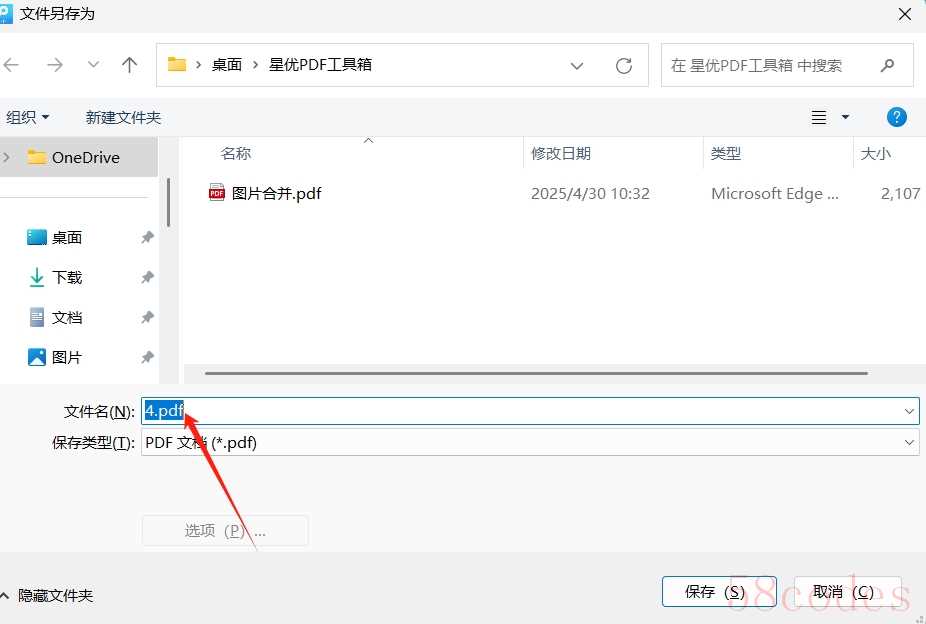Click the magnifier search icon

[x=887, y=66]
